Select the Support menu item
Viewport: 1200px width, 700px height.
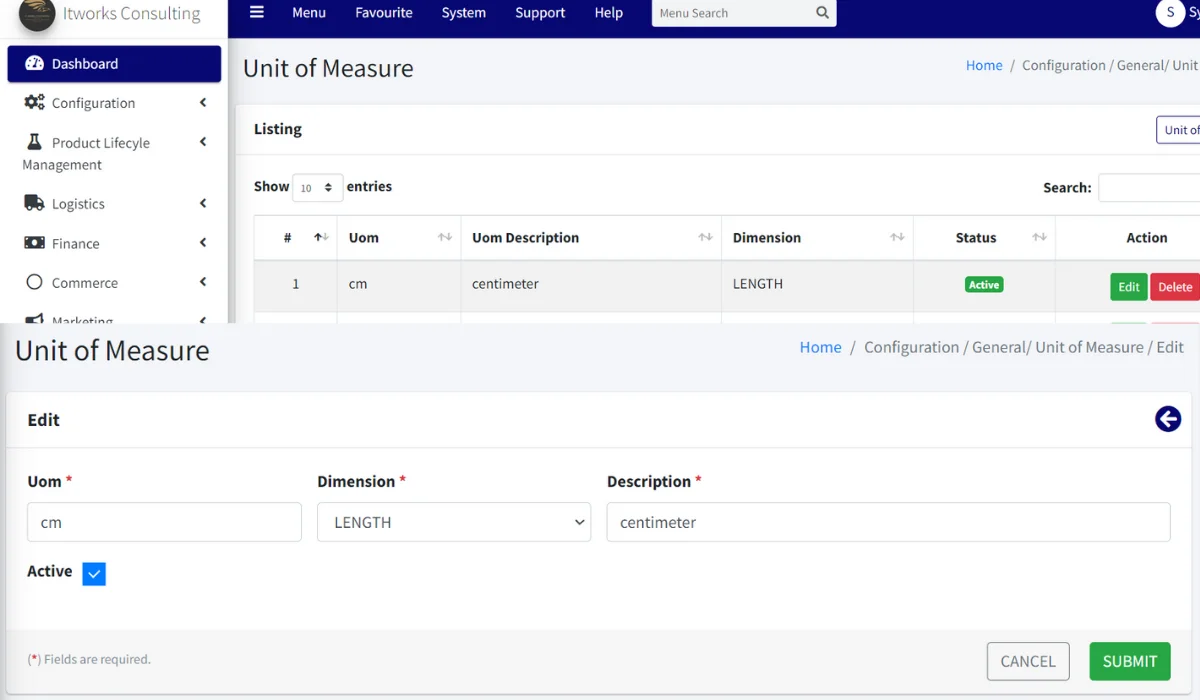tap(539, 13)
